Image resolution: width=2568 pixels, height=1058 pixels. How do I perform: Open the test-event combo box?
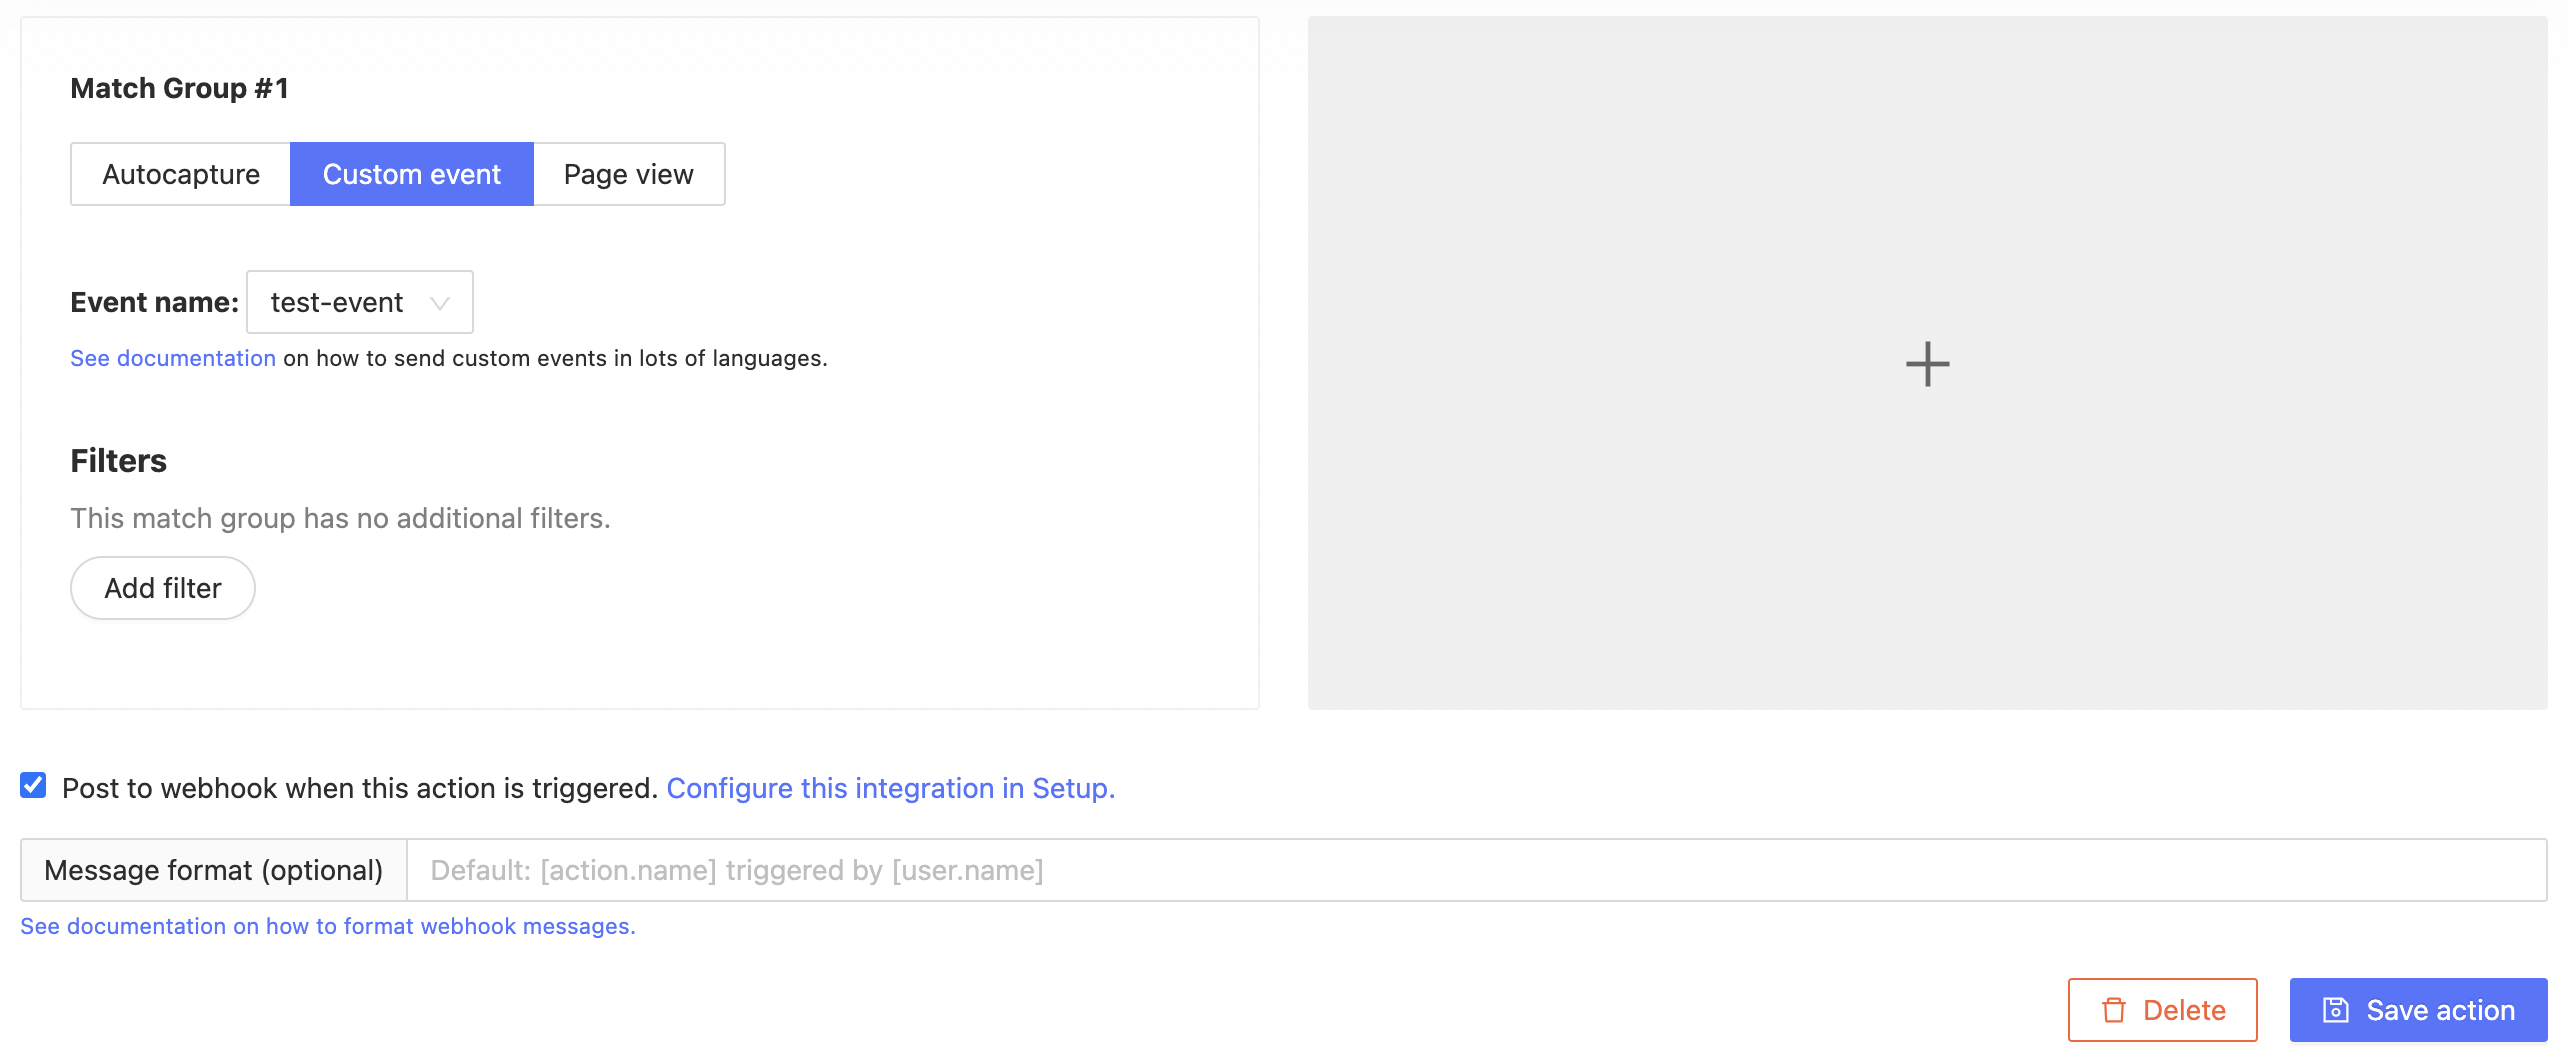click(337, 302)
